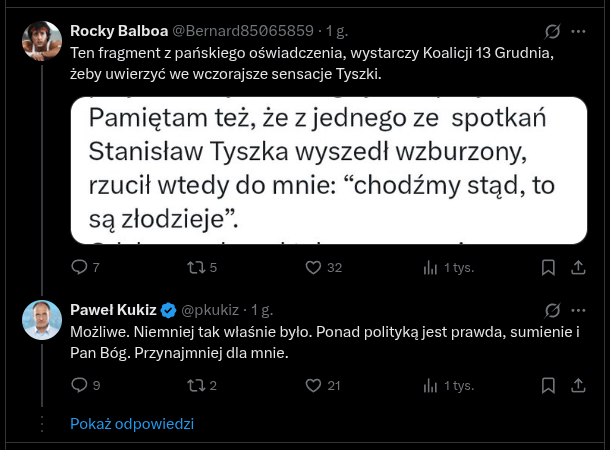Screen dimensions: 610x450
Task: Click Grok icon on Paweł Kukiz's tweet
Action: point(550,310)
